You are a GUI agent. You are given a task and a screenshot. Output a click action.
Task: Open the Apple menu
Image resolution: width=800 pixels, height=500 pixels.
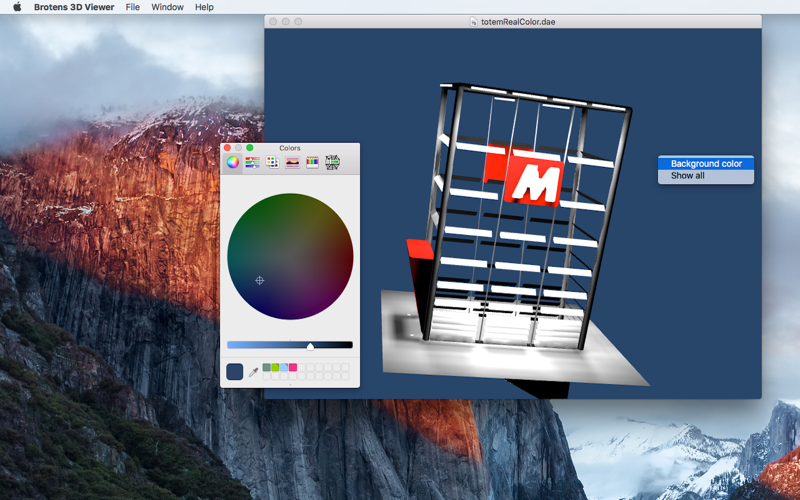[x=17, y=7]
